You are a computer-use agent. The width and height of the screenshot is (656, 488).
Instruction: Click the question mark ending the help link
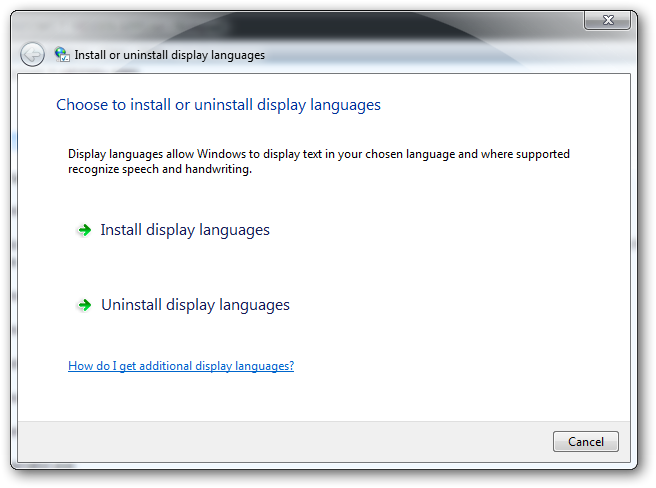tap(291, 366)
